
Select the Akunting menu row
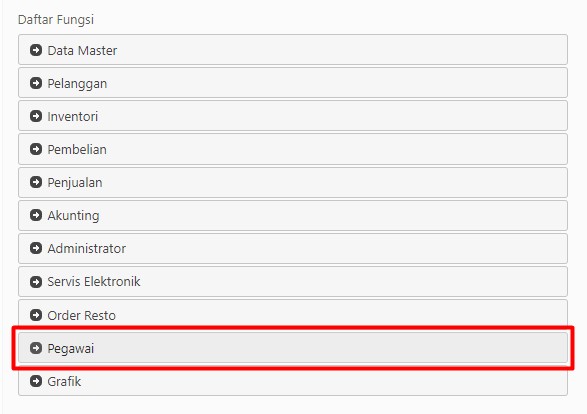(293, 215)
